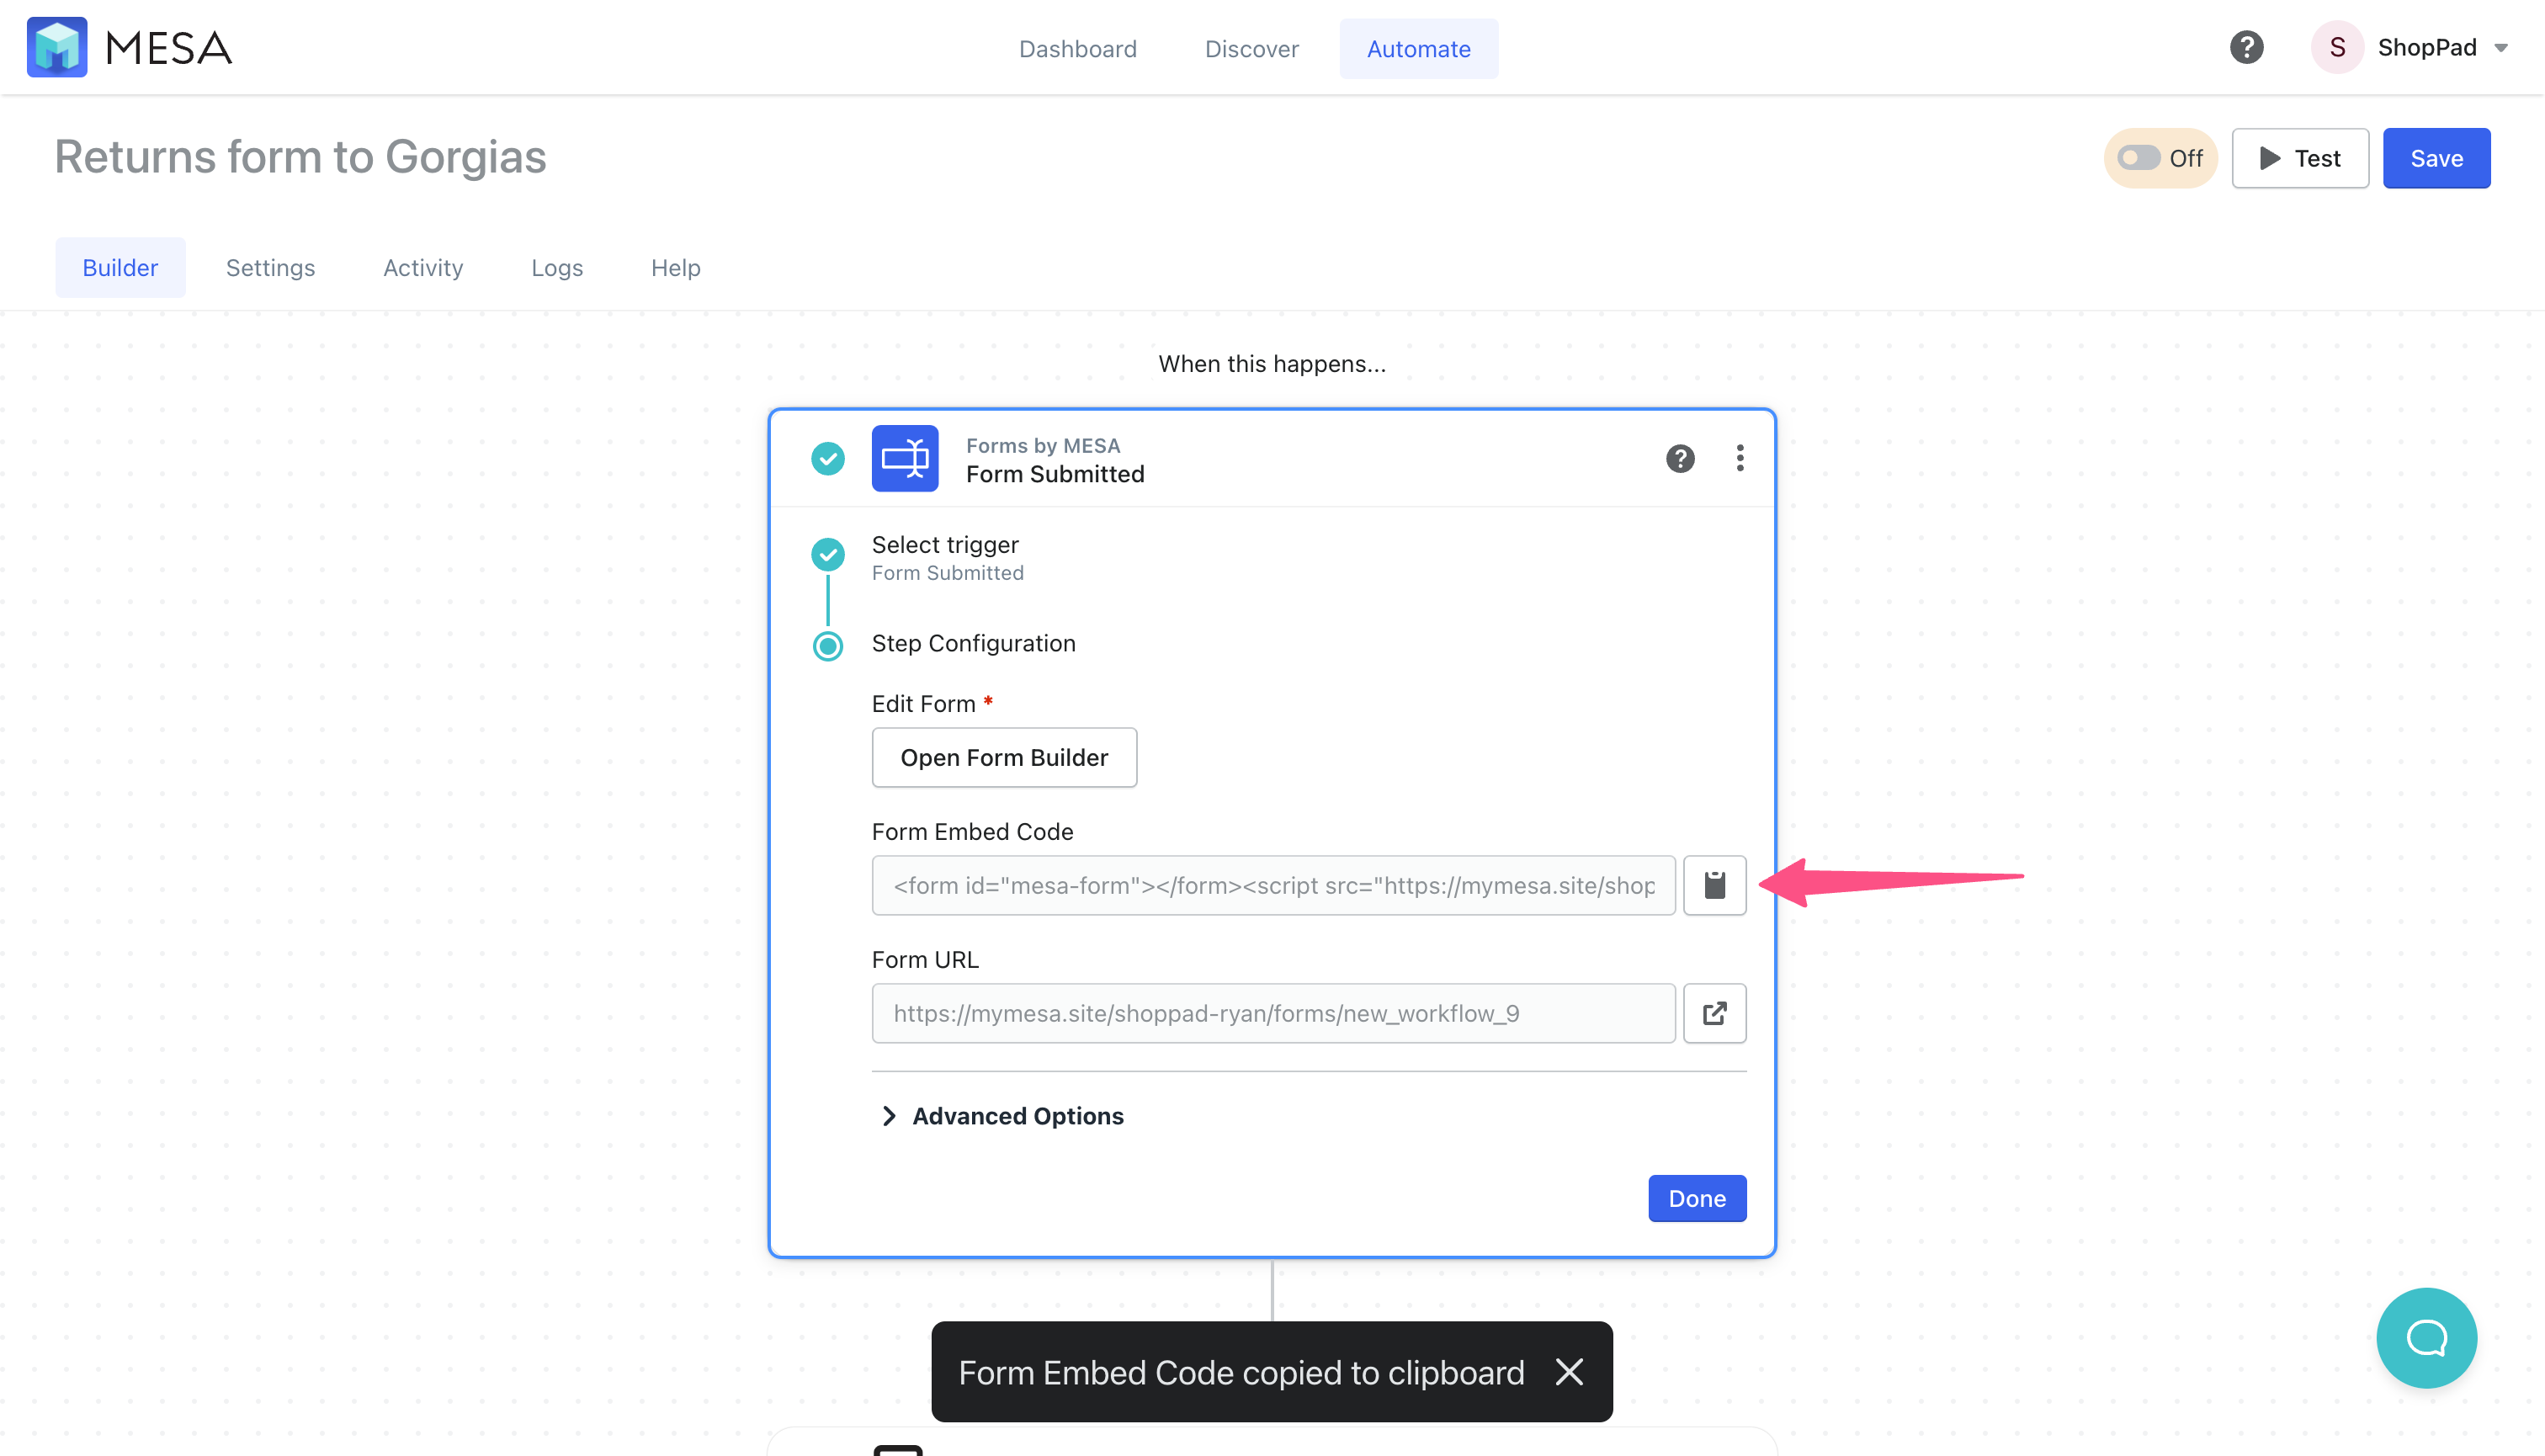Click the Form Submitted heading
2545x1456 pixels.
pos(1055,474)
